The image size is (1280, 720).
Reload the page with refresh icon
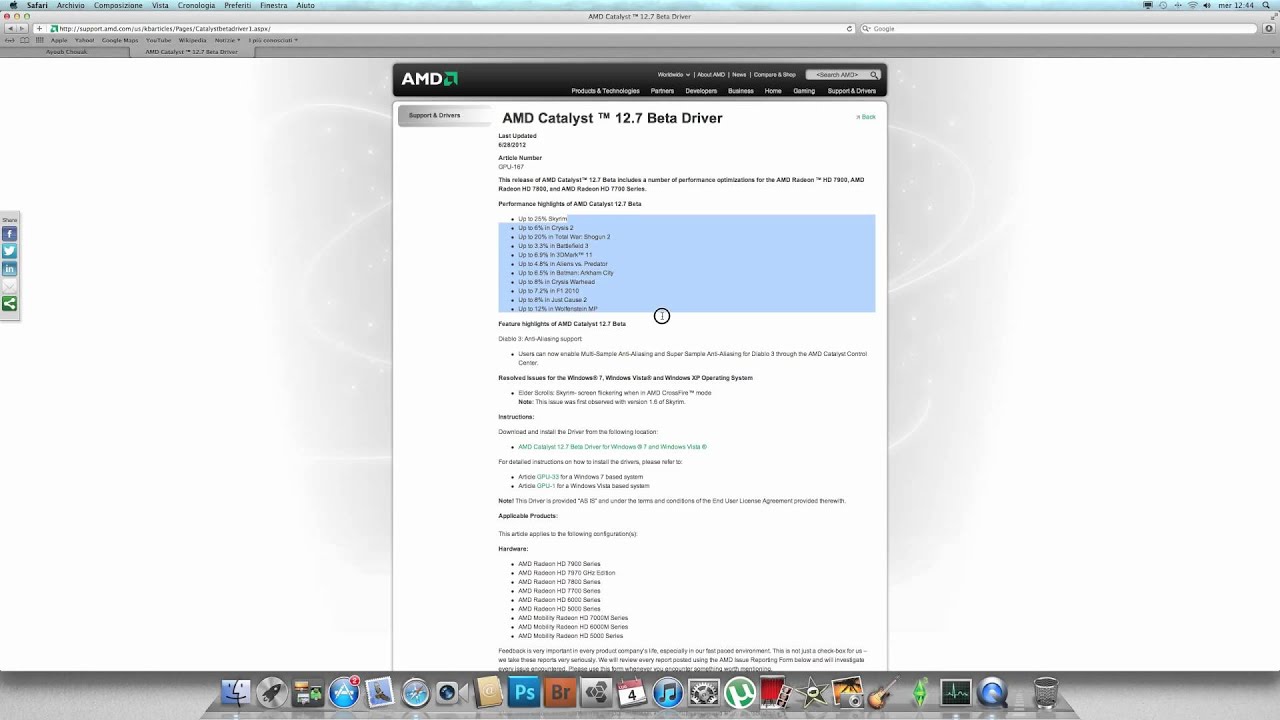(x=849, y=29)
